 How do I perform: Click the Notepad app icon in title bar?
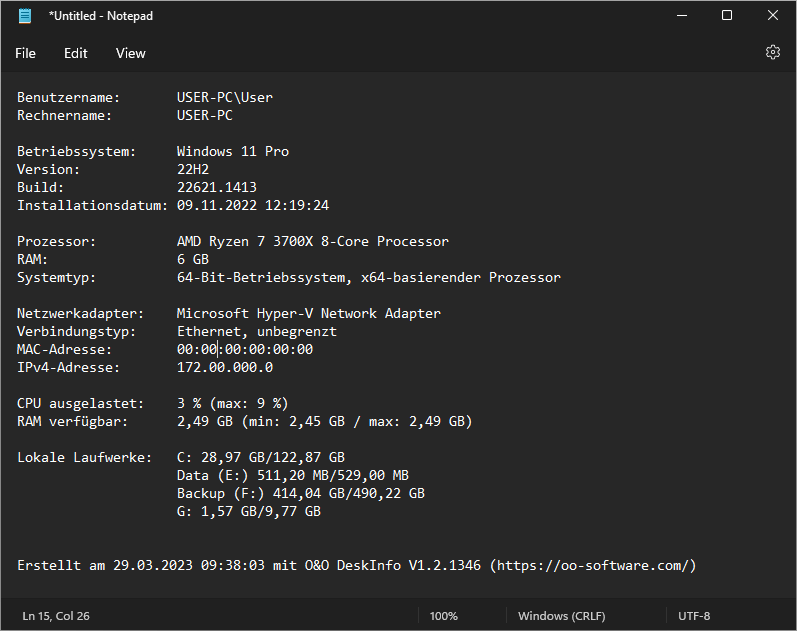pyautogui.click(x=25, y=16)
